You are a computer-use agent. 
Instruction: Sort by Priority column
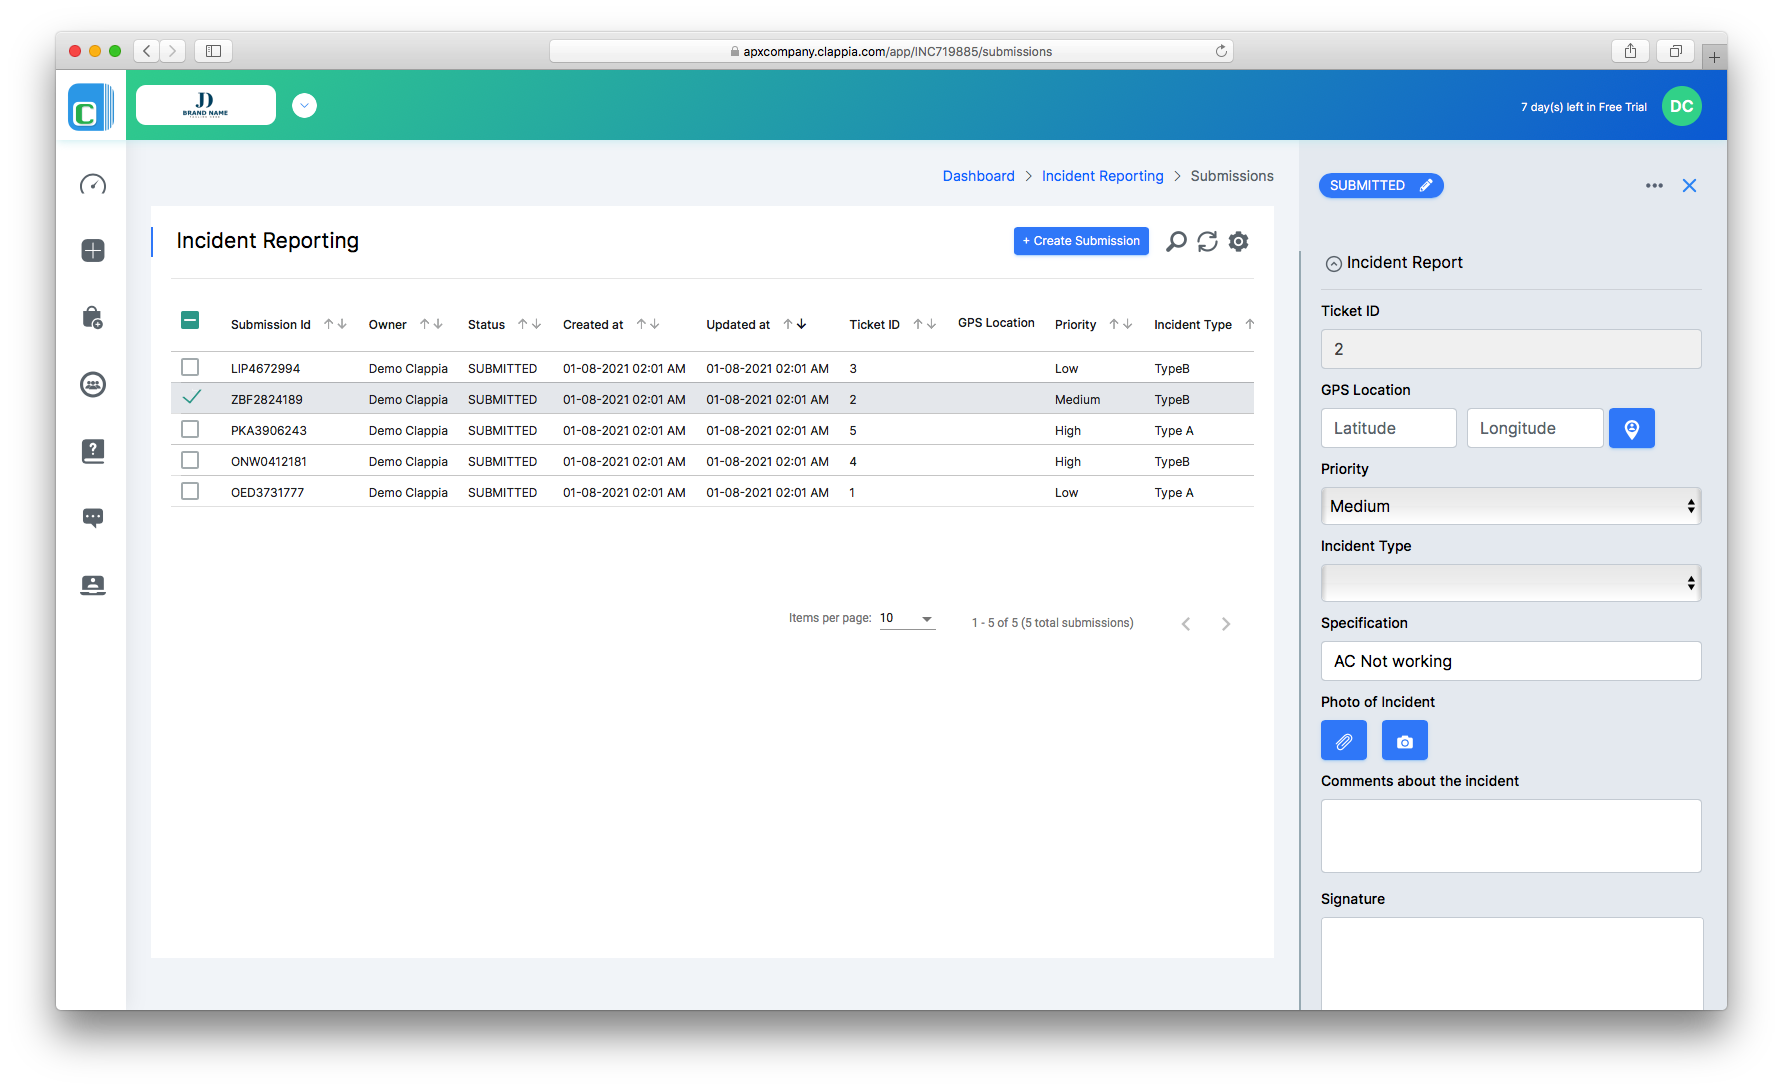click(x=1121, y=324)
